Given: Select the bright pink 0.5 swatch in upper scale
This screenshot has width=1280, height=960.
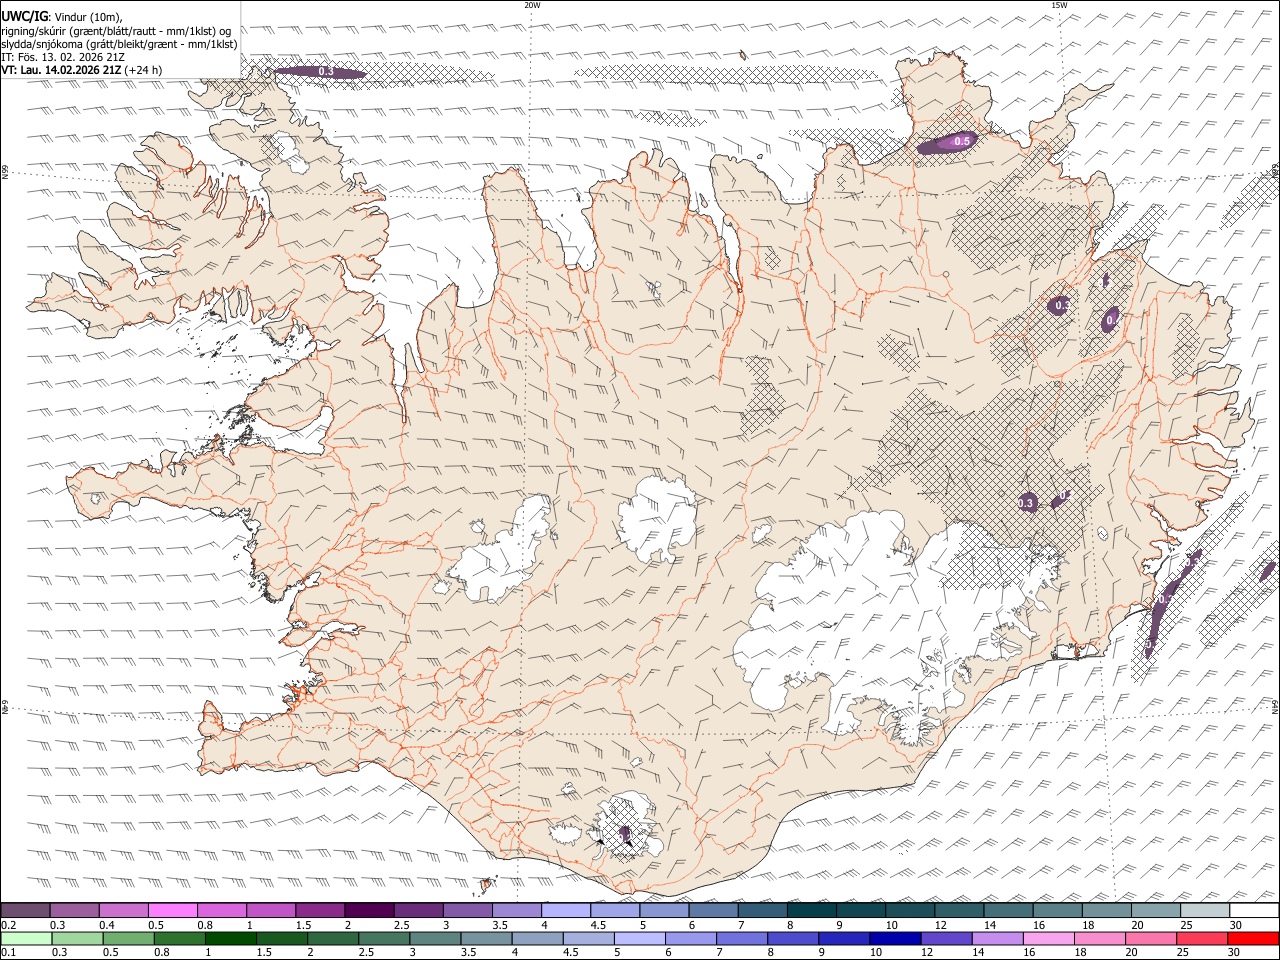Looking at the screenshot, I should (x=172, y=910).
